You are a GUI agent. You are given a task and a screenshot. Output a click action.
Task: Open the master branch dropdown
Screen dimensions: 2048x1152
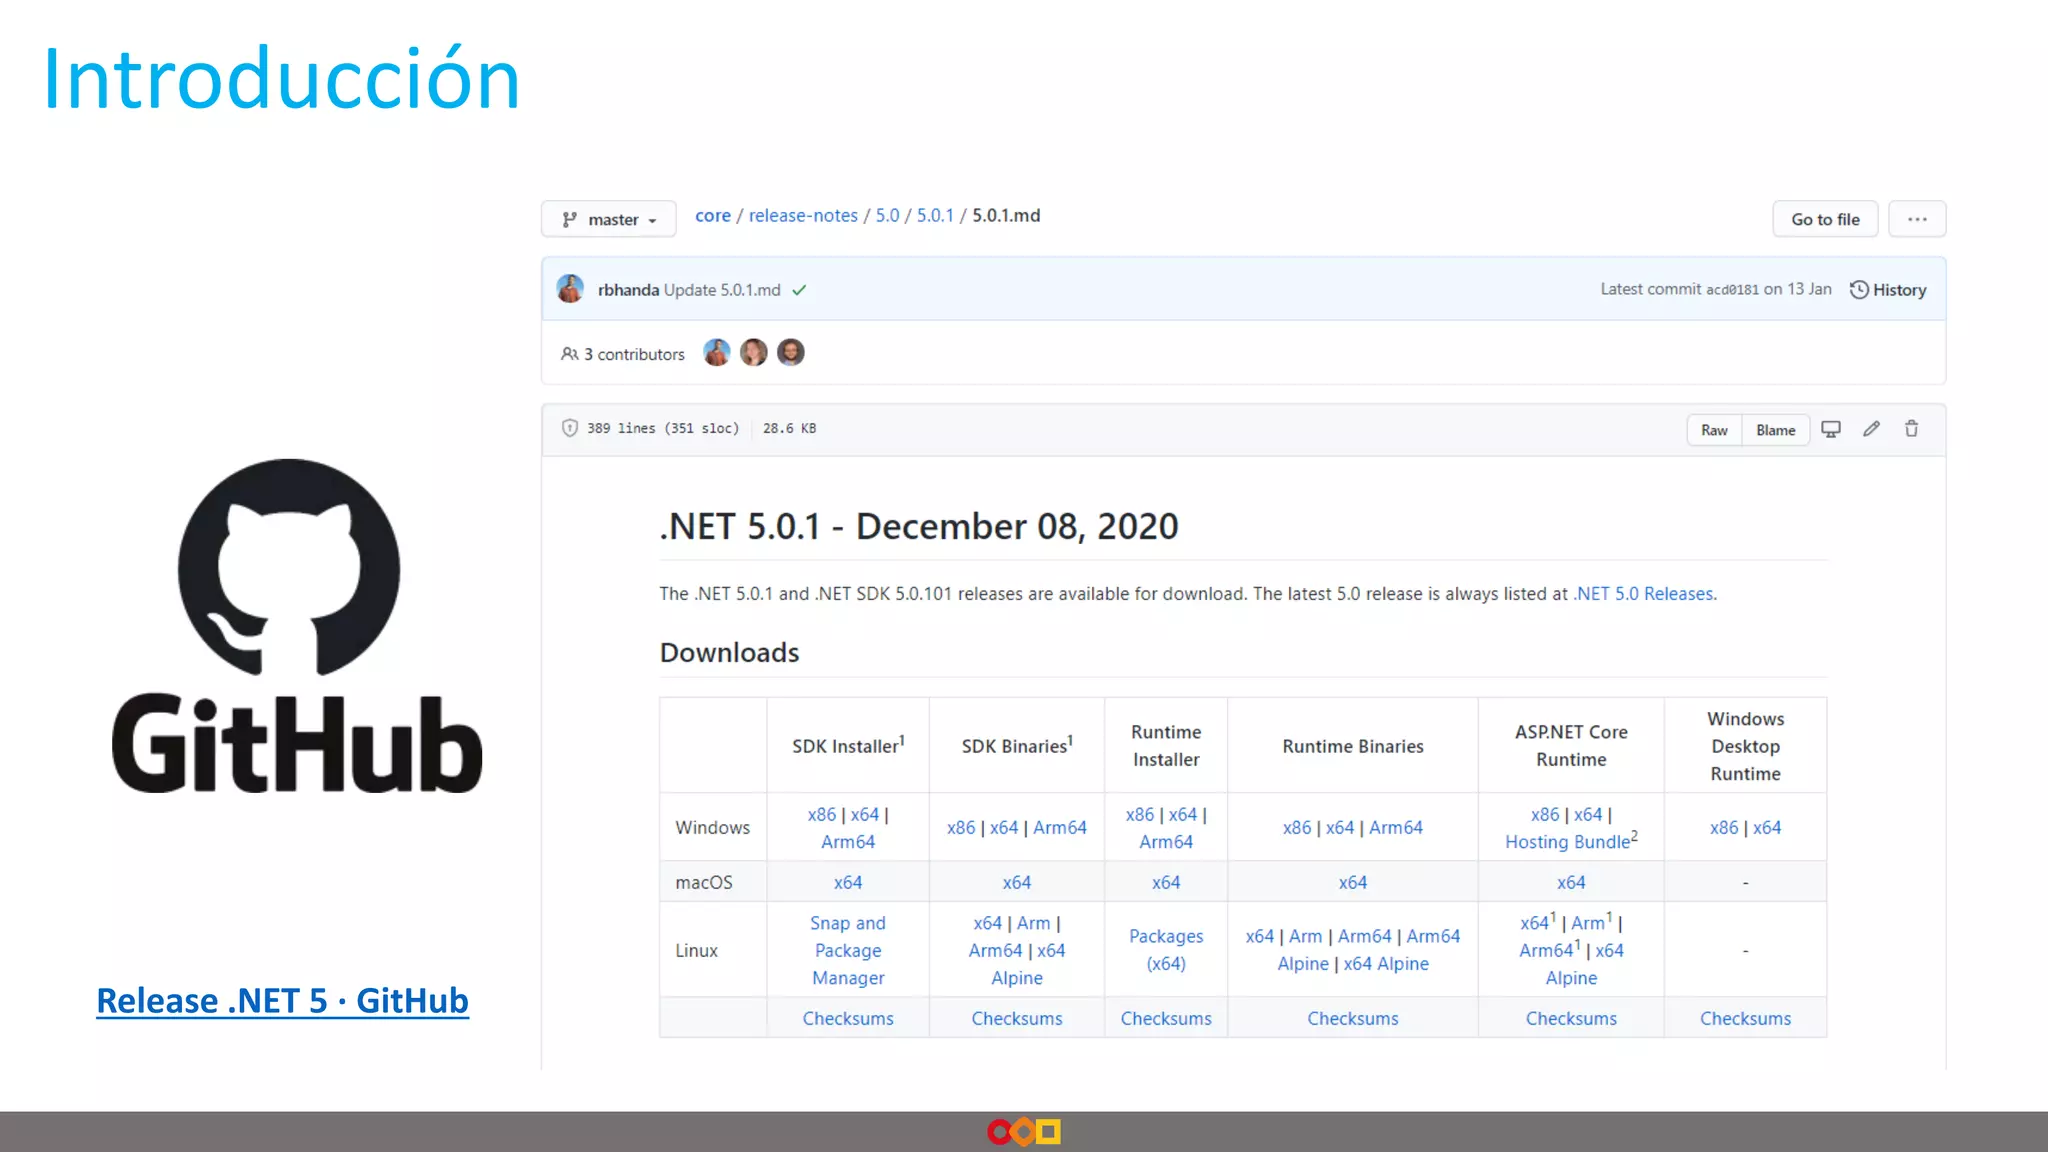(x=608, y=219)
